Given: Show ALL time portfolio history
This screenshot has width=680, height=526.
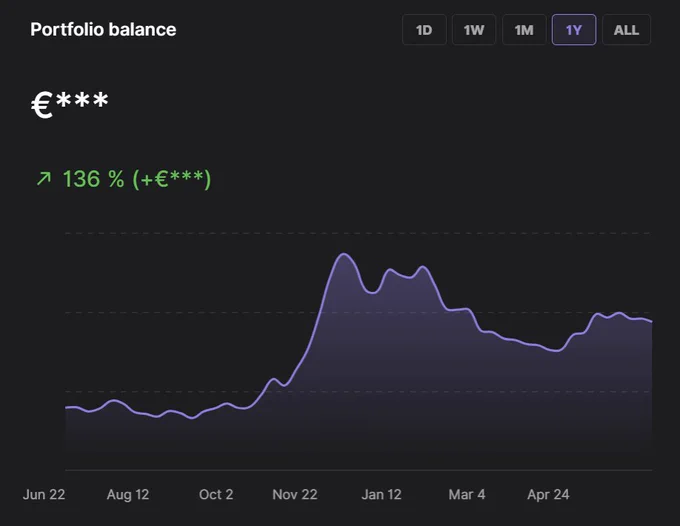Looking at the screenshot, I should pos(626,29).
